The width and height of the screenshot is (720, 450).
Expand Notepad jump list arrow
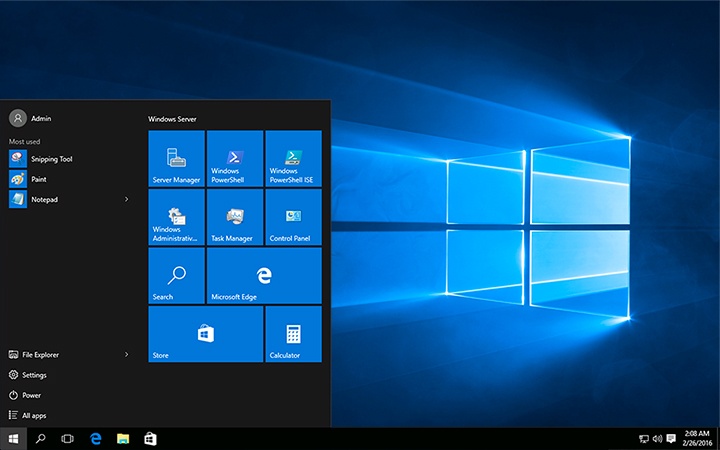point(127,199)
